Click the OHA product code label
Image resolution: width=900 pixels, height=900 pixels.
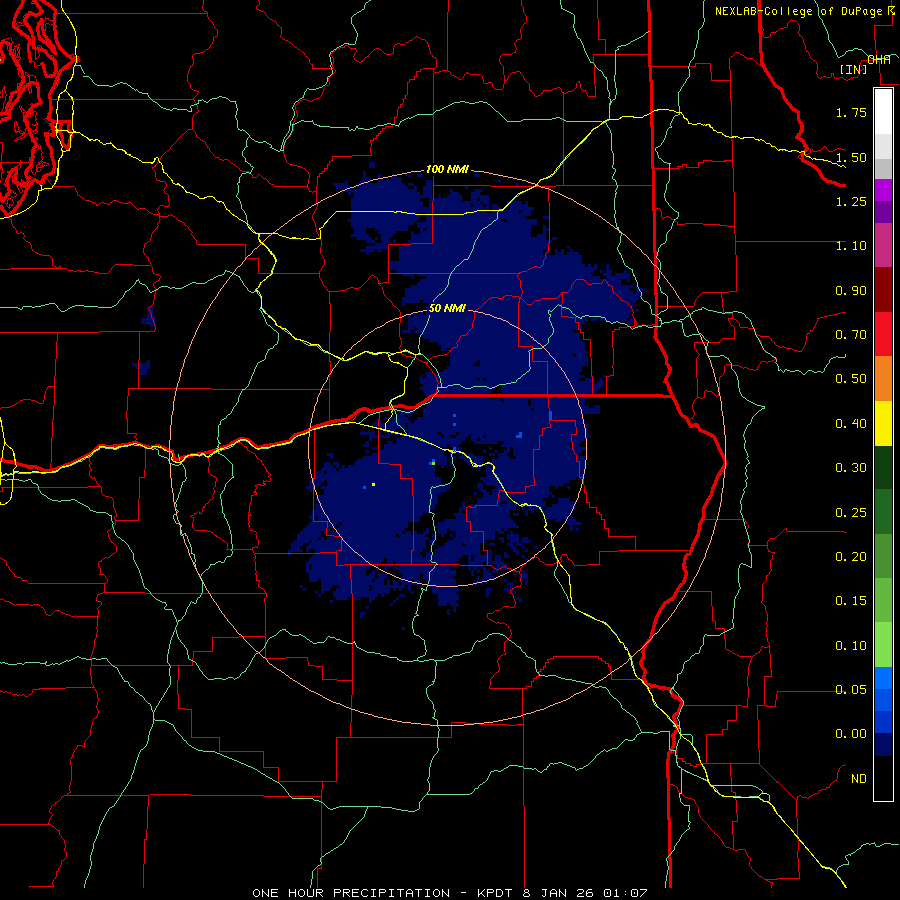(879, 59)
